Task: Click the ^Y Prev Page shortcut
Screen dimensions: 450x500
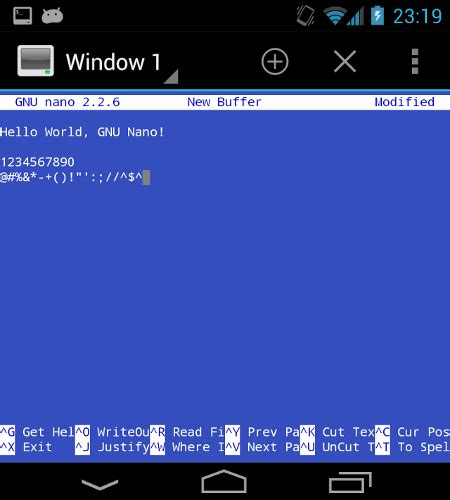Action: [262, 432]
